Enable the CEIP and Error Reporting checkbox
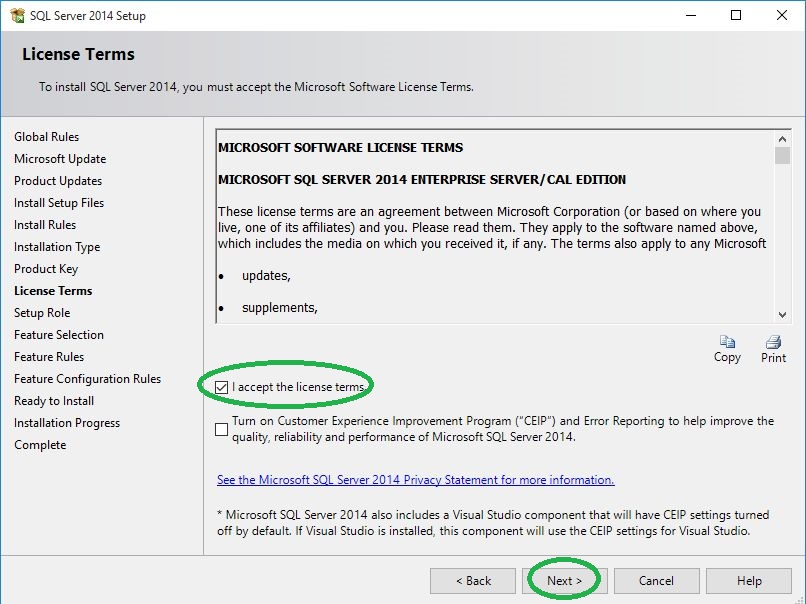Viewport: 806px width, 604px height. coord(222,429)
